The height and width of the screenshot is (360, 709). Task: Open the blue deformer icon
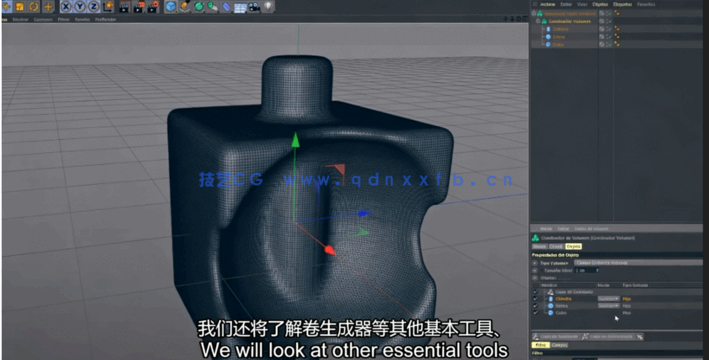[x=226, y=6]
